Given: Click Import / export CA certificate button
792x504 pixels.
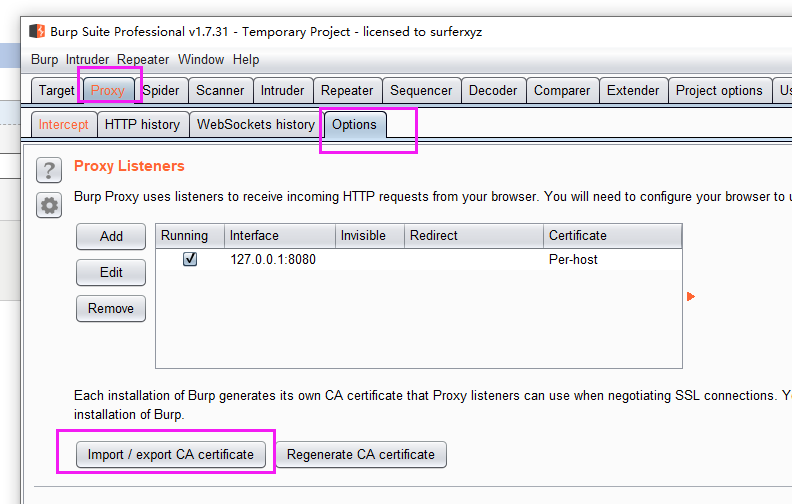Looking at the screenshot, I should [x=171, y=455].
